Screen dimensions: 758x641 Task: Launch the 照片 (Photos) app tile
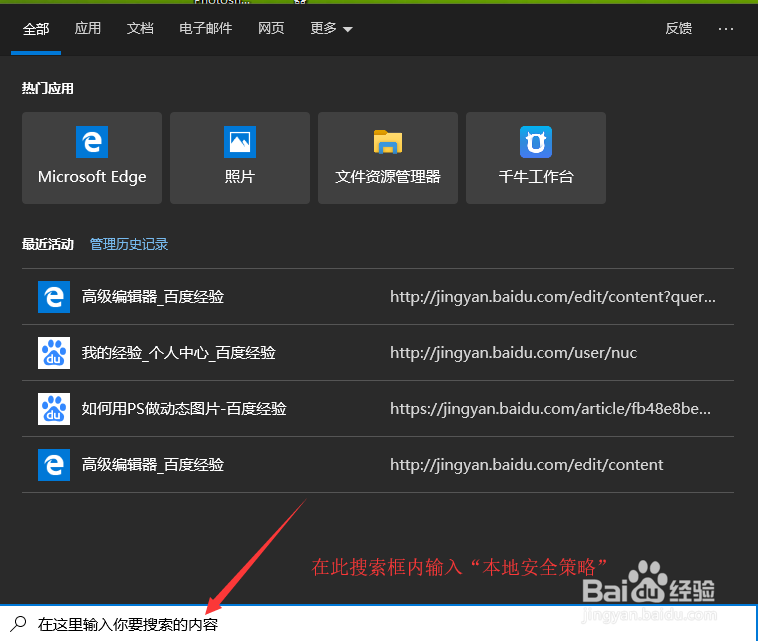pyautogui.click(x=240, y=158)
